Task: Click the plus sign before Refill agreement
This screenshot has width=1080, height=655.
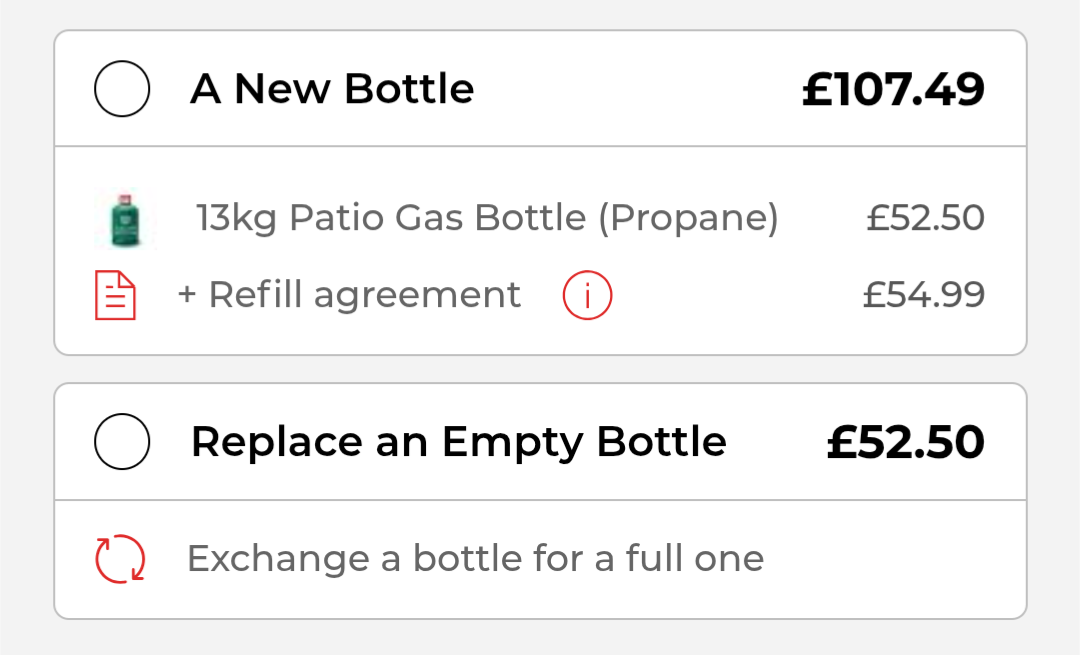Action: tap(187, 295)
